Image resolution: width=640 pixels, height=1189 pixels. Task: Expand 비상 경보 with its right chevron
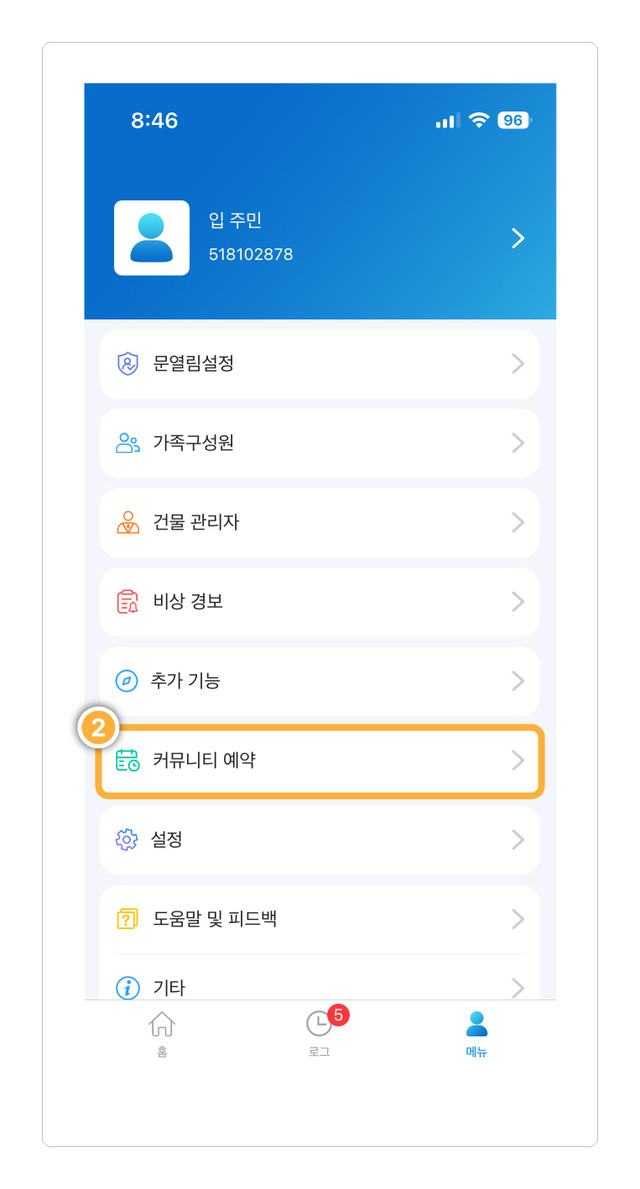point(518,602)
